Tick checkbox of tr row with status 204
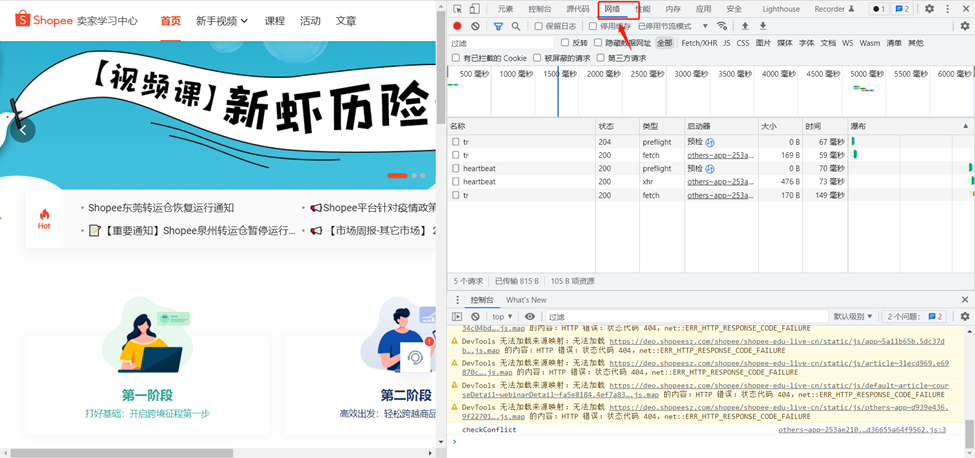 pos(456,142)
